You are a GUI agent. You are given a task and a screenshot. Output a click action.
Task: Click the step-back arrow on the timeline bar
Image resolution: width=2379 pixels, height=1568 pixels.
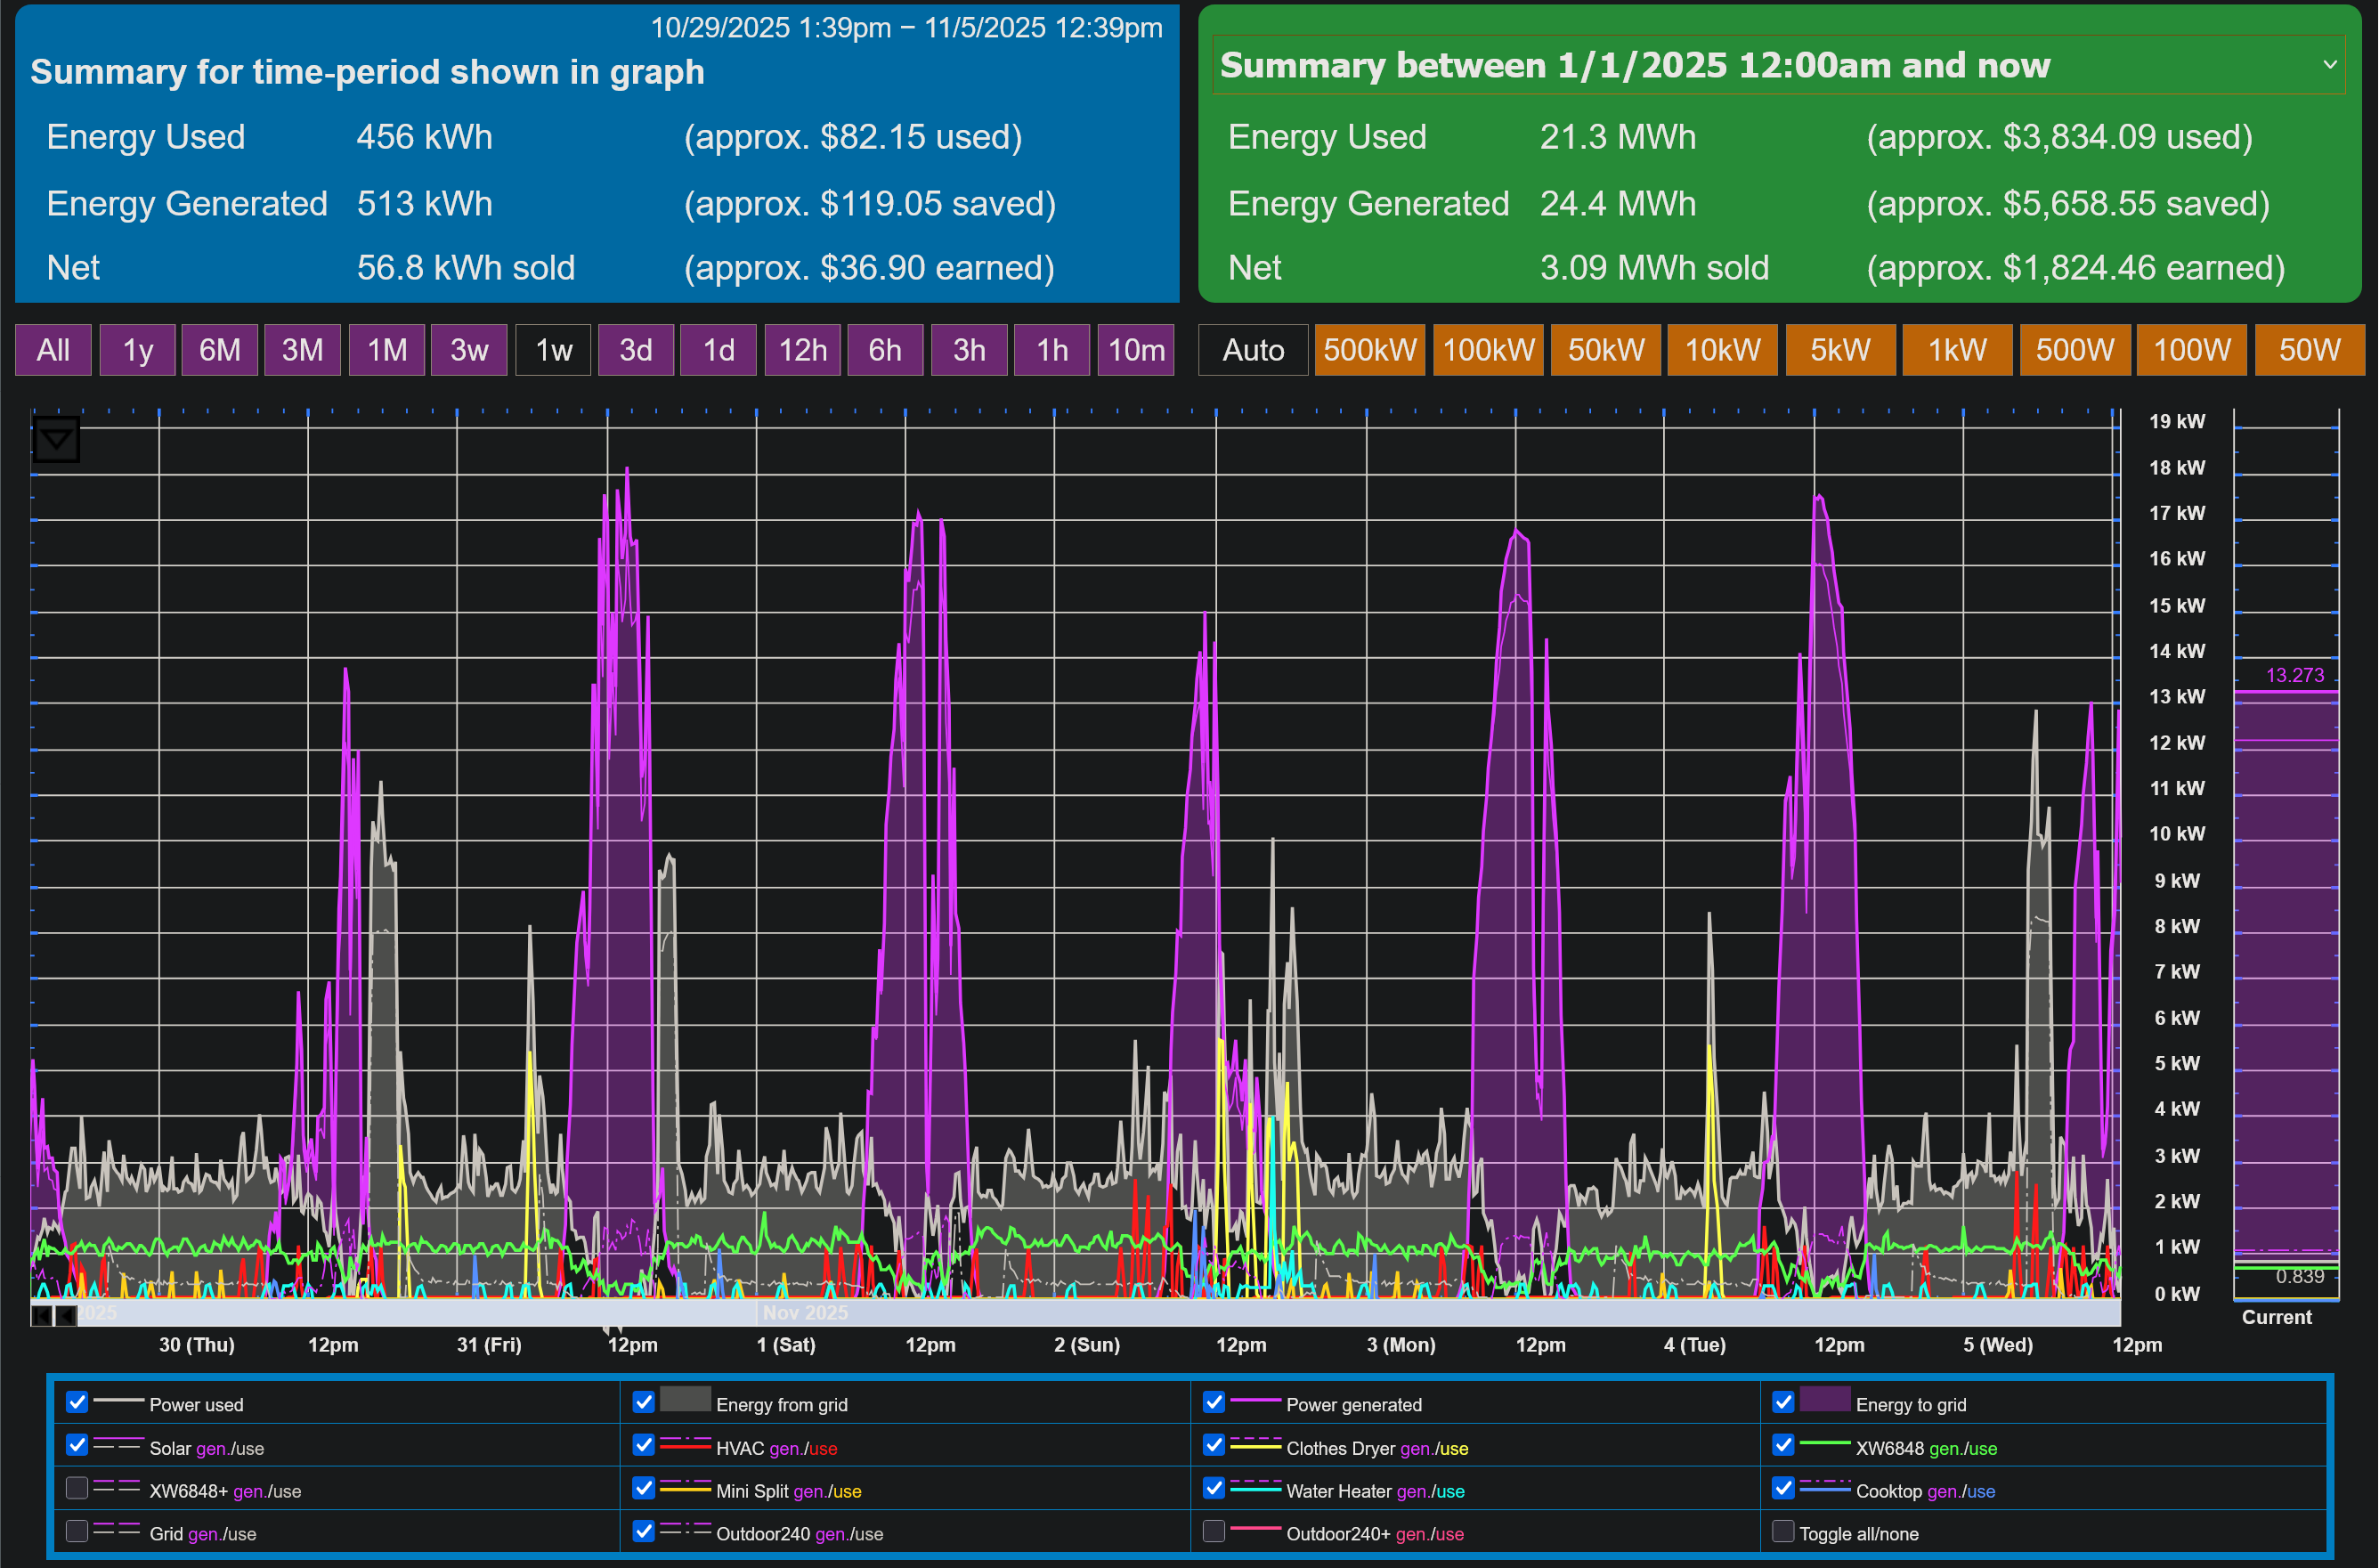[x=68, y=1317]
